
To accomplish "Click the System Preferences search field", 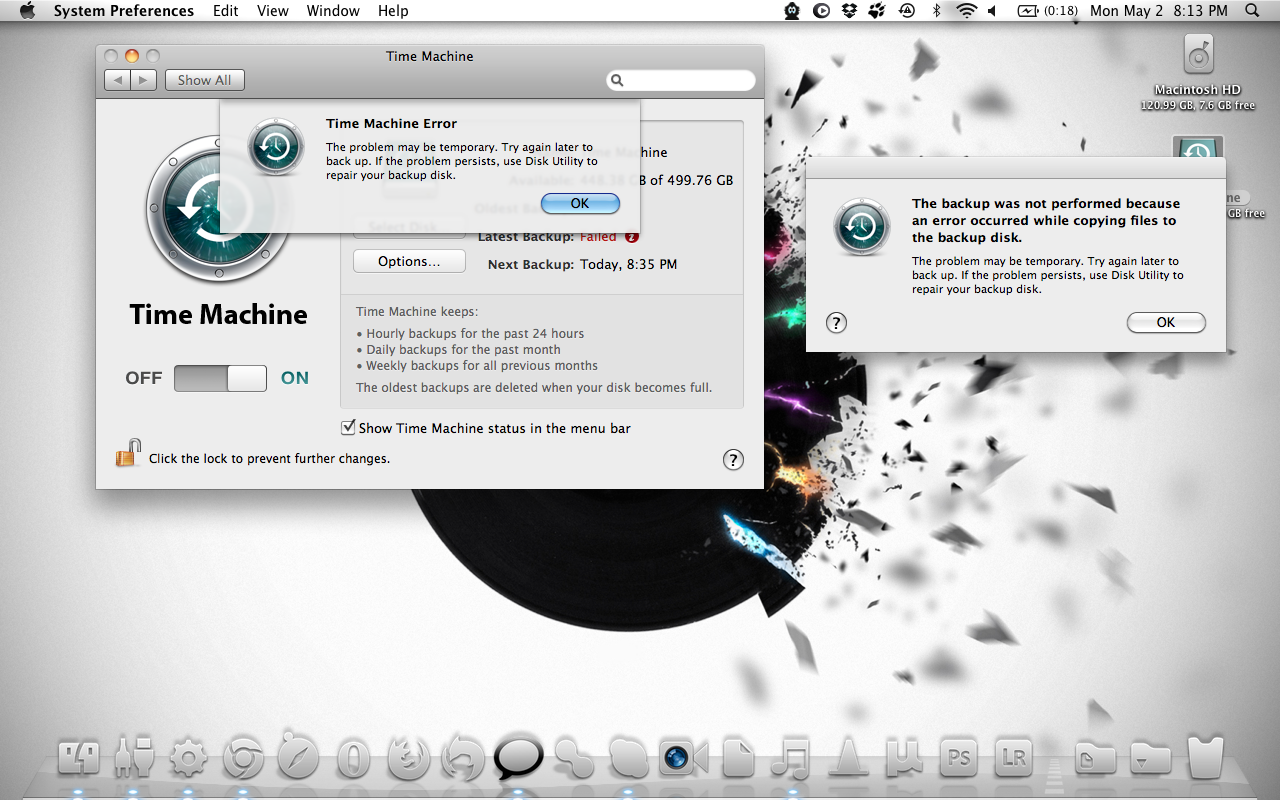I will [x=681, y=80].
